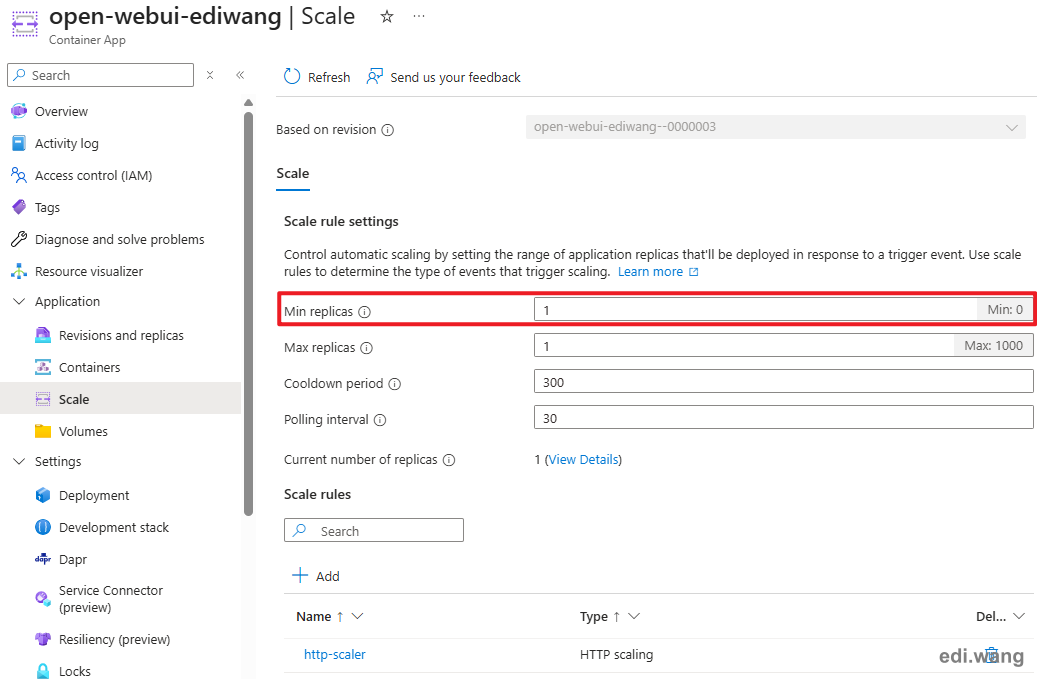Click the View Details link
This screenshot has width=1037, height=679.
point(583,459)
